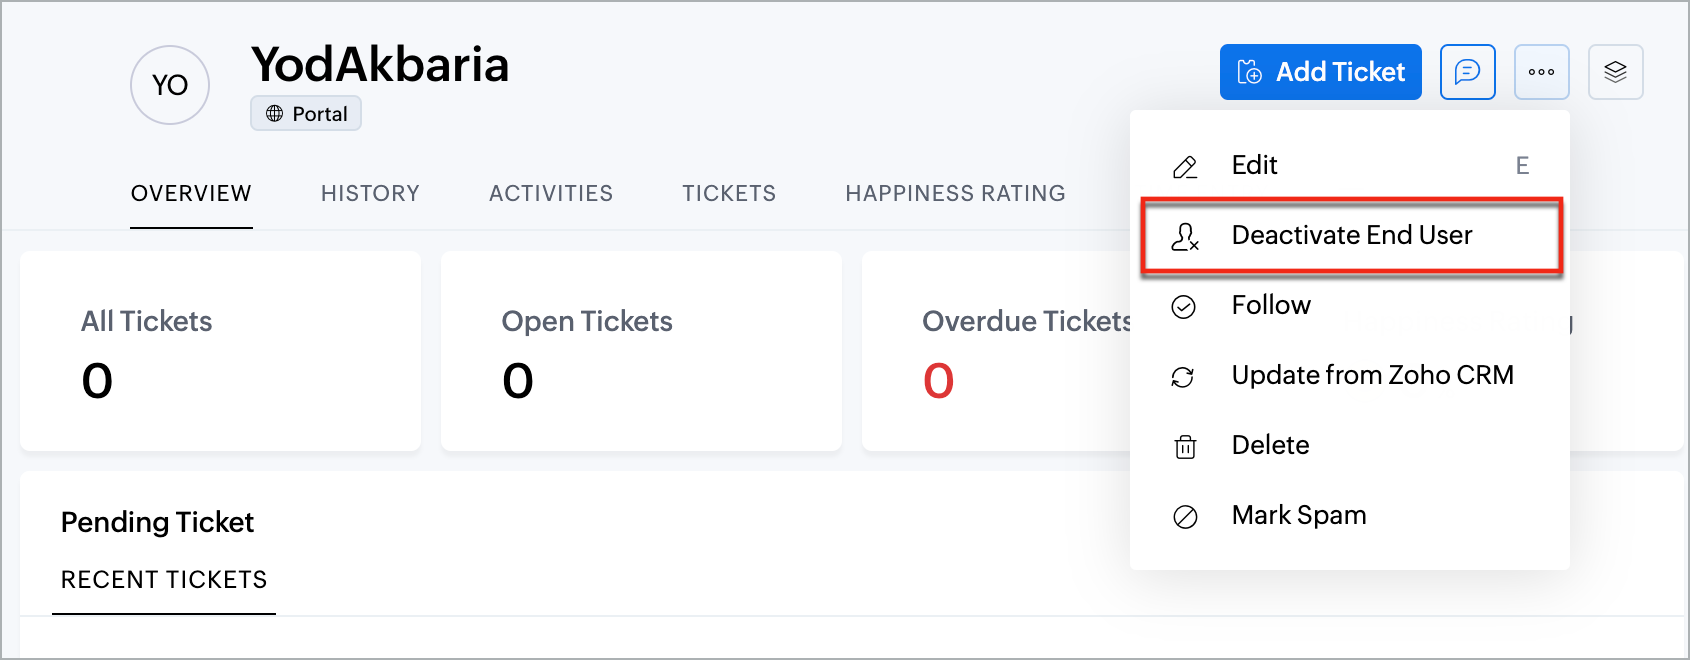Screen dimensions: 1690x660
Task: Switch to the History tab
Action: [x=370, y=193]
